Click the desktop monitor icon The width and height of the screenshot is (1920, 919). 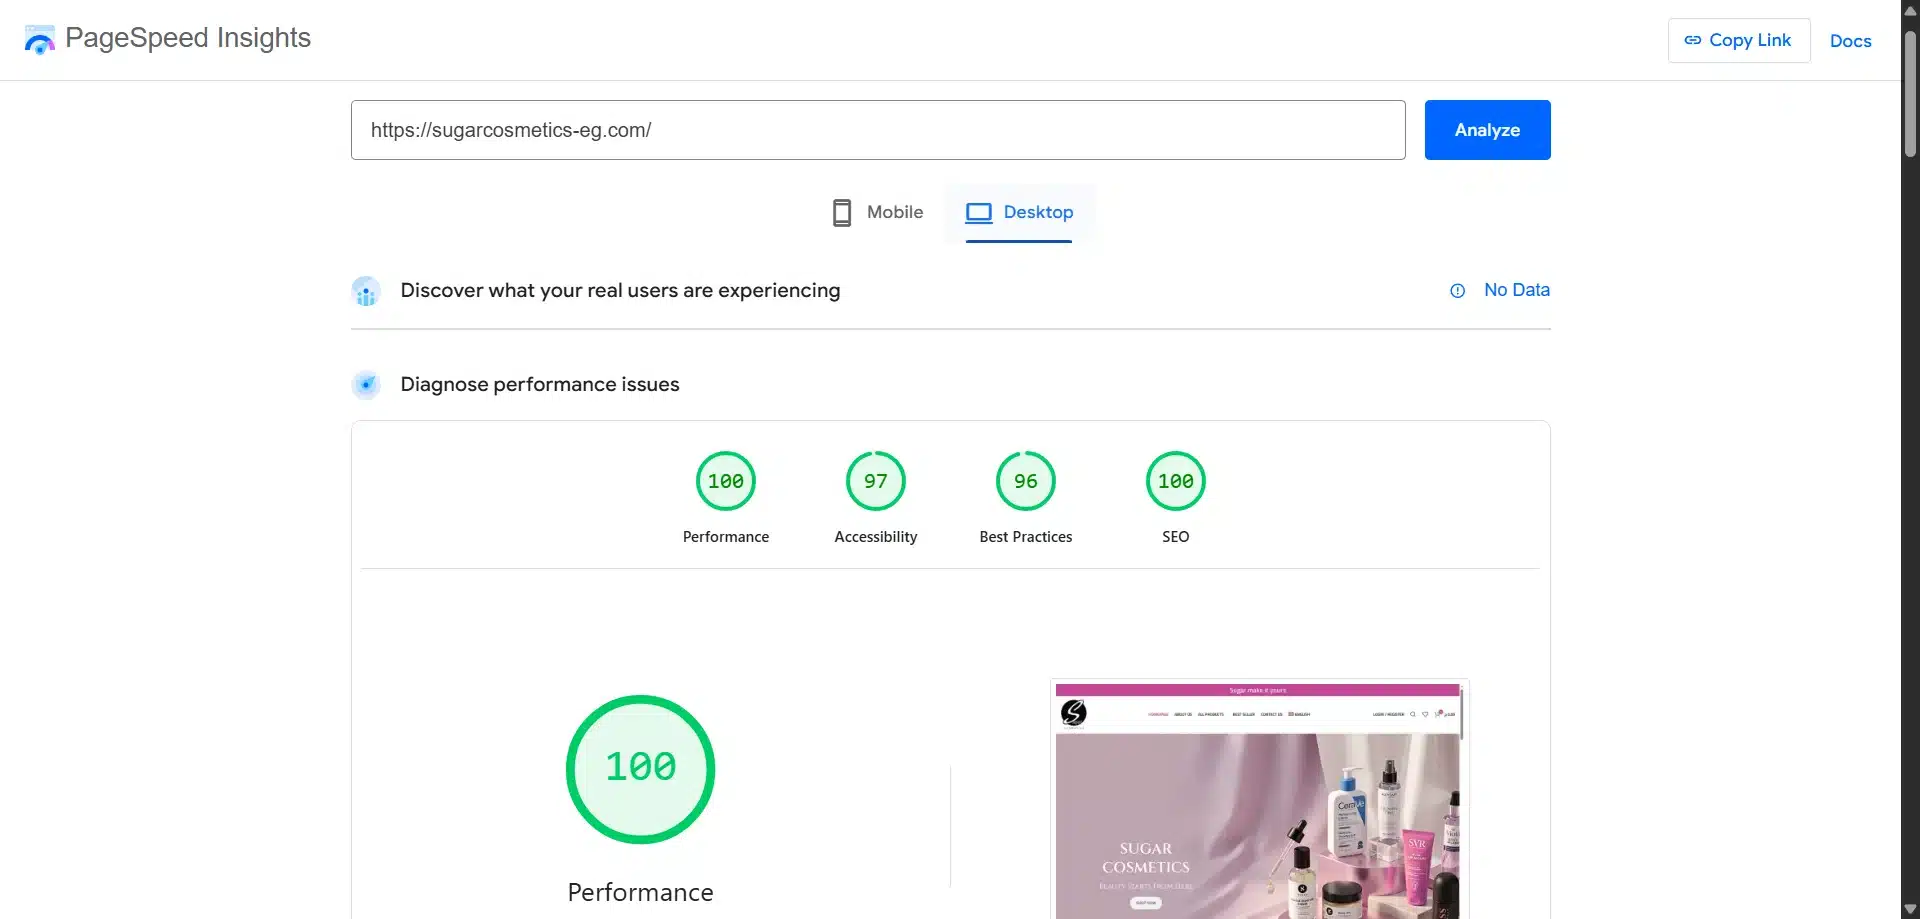click(980, 212)
